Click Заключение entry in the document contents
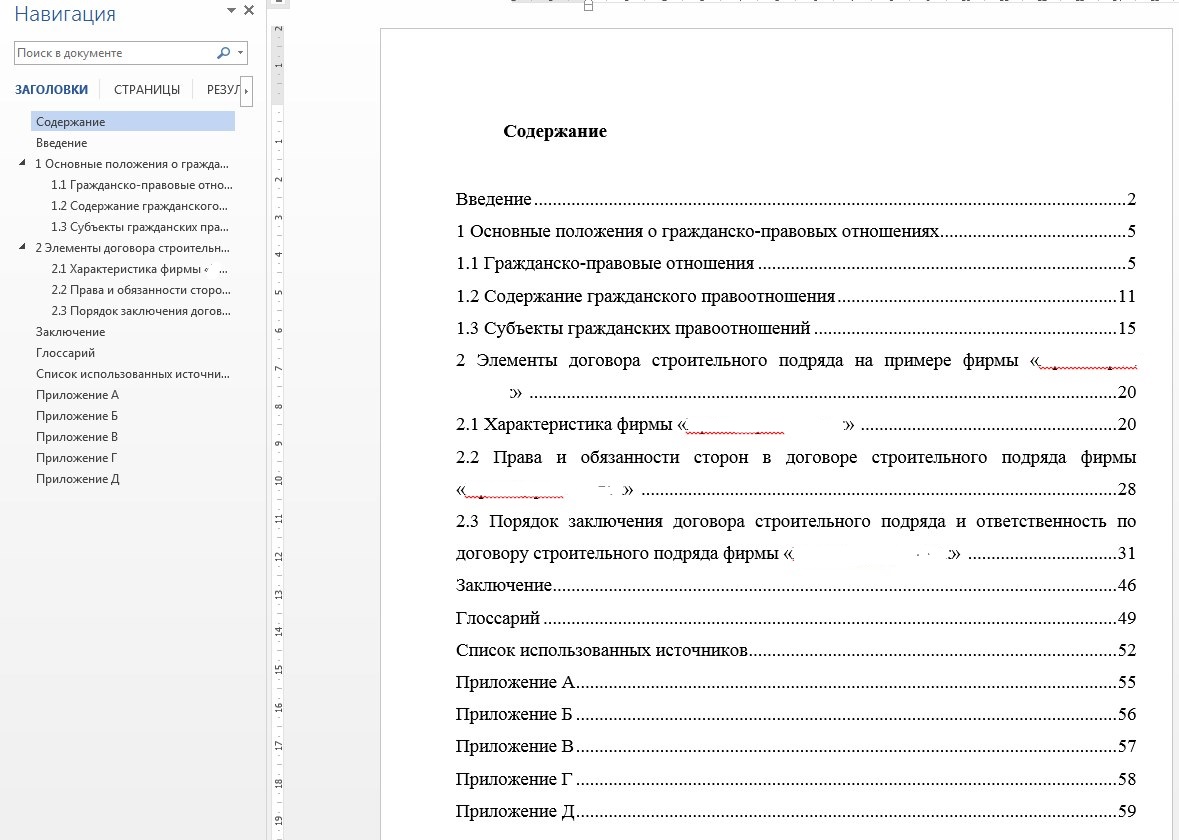The image size is (1179, 840). click(x=796, y=586)
